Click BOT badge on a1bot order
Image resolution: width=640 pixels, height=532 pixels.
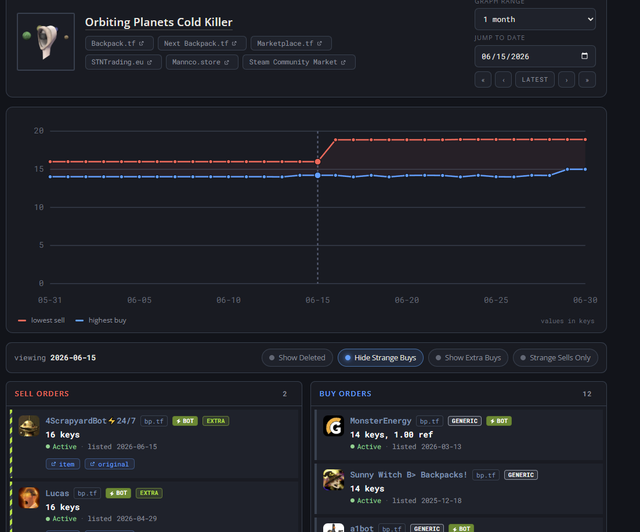pyautogui.click(x=461, y=528)
